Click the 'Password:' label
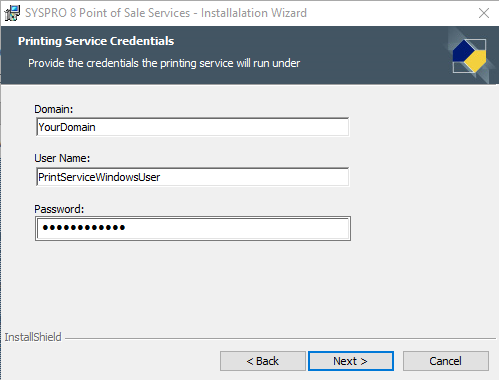Image resolution: width=499 pixels, height=380 pixels. pos(59,209)
